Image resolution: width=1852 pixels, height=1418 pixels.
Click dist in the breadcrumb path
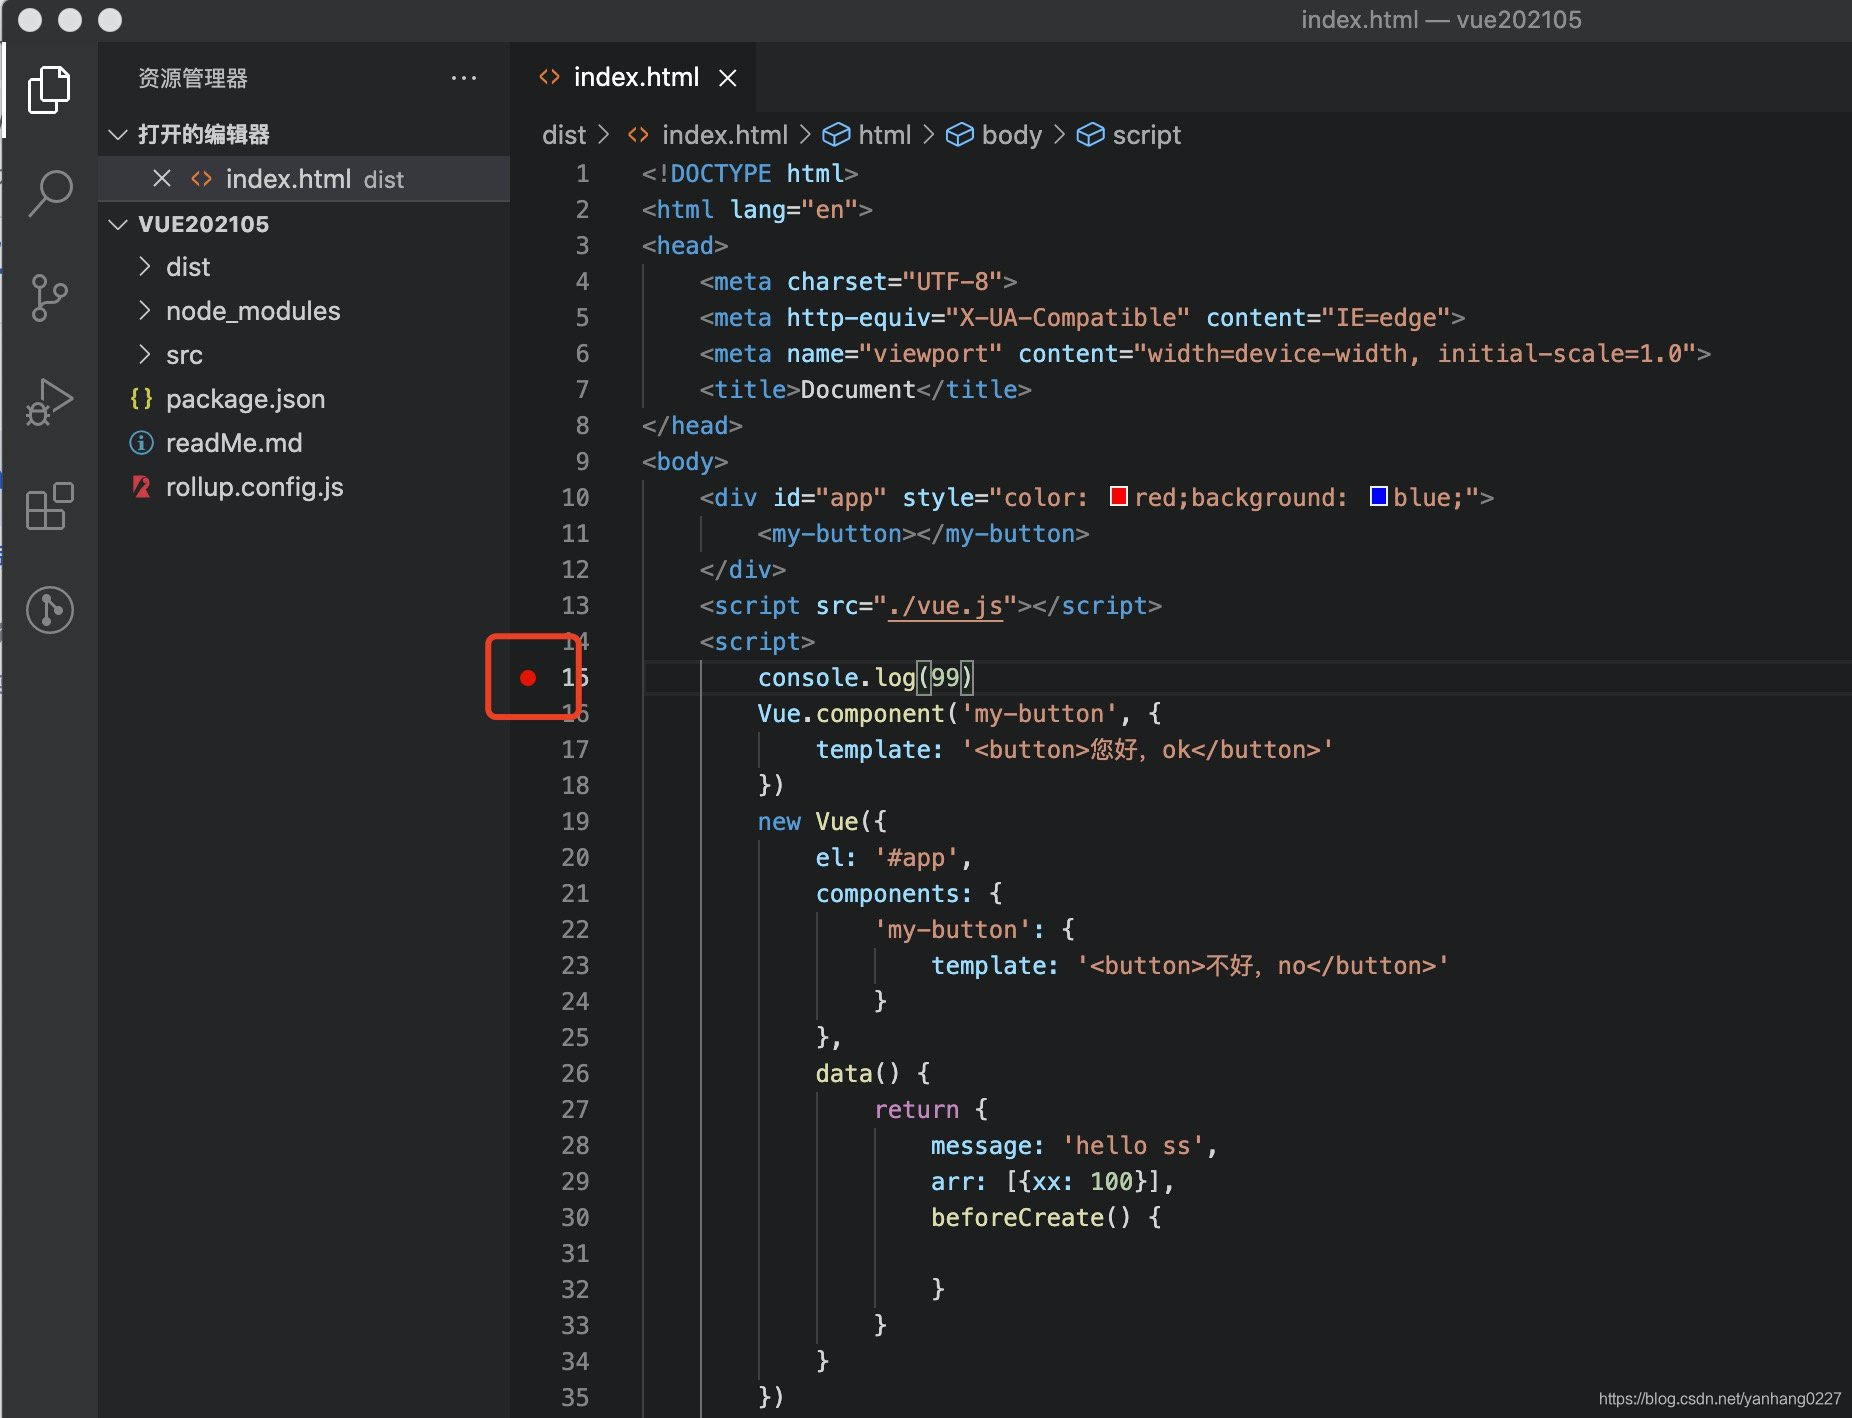click(564, 135)
